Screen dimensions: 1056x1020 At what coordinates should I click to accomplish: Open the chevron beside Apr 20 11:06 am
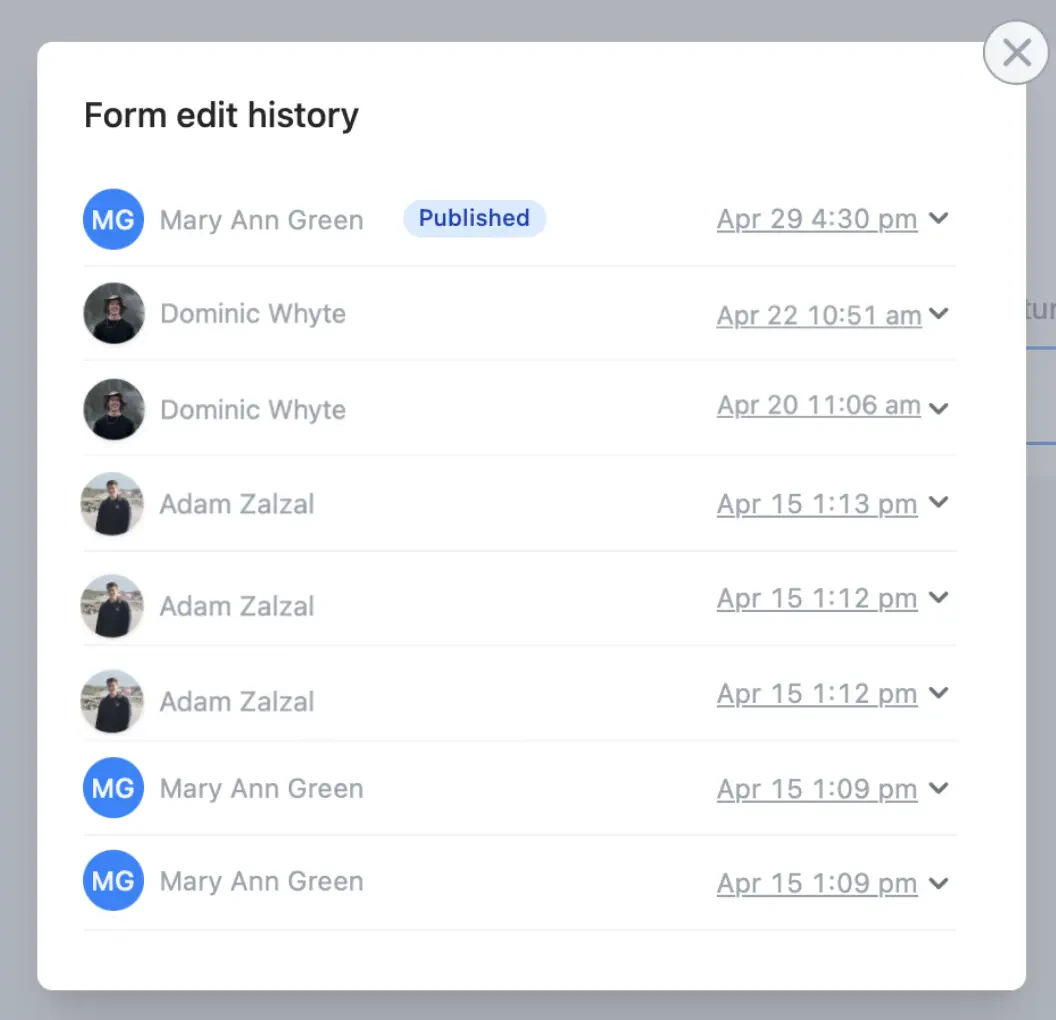pos(939,408)
